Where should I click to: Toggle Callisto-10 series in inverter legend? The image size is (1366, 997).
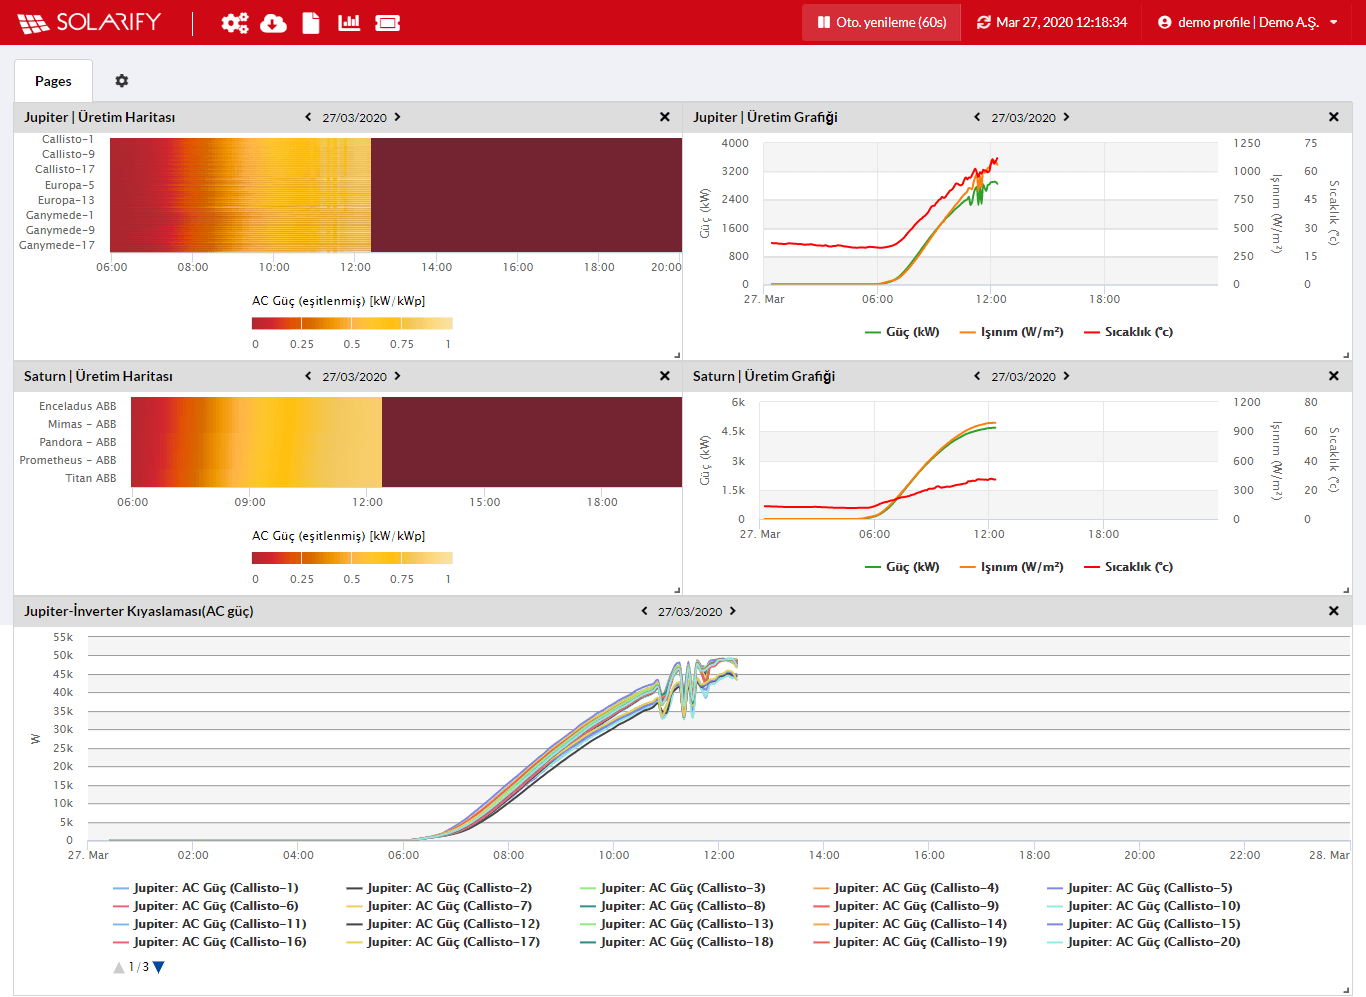1144,906
